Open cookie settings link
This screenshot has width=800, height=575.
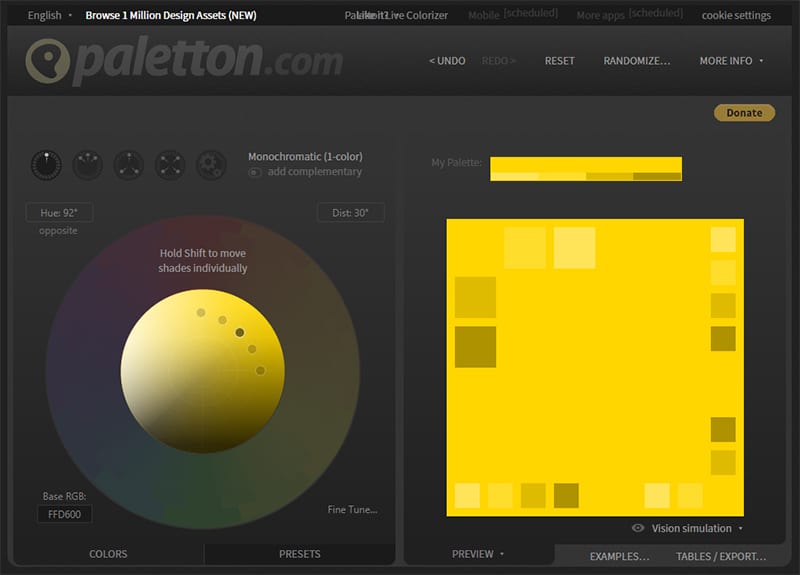coord(736,15)
